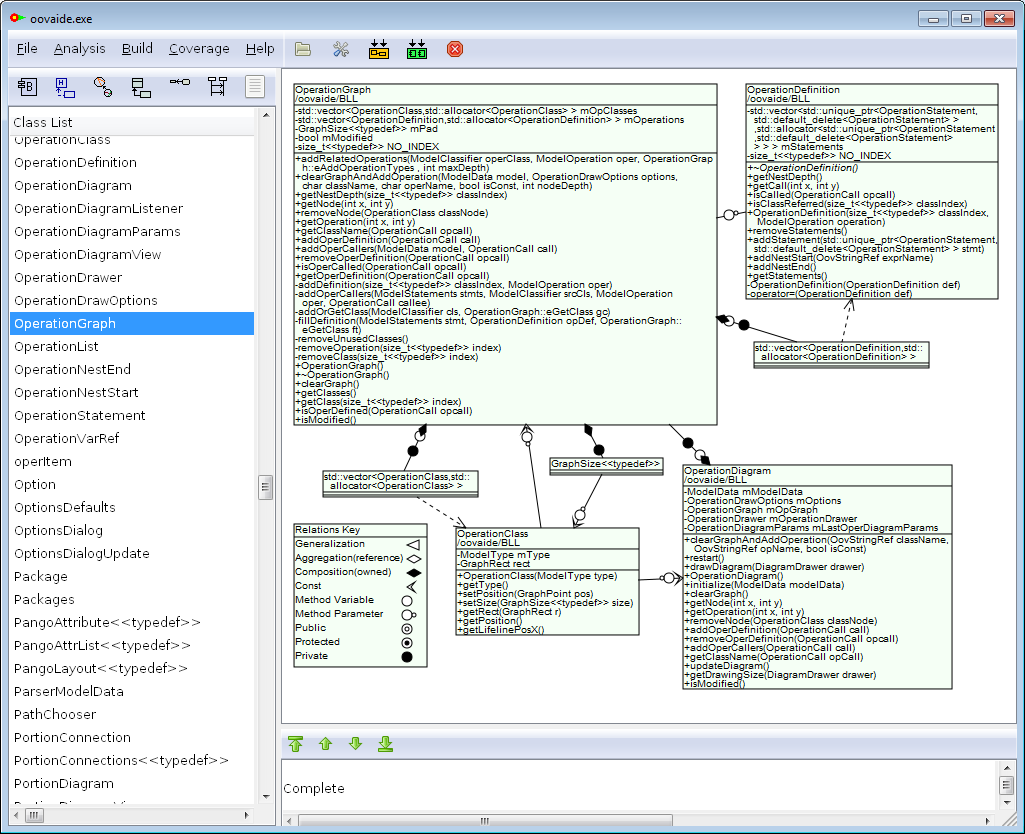This screenshot has height=834, width=1025.
Task: Open the journal list icon
Action: point(255,87)
